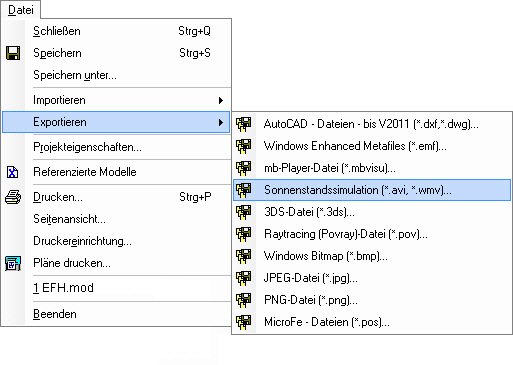Click the Exportieren submenu arrow

tap(221, 122)
